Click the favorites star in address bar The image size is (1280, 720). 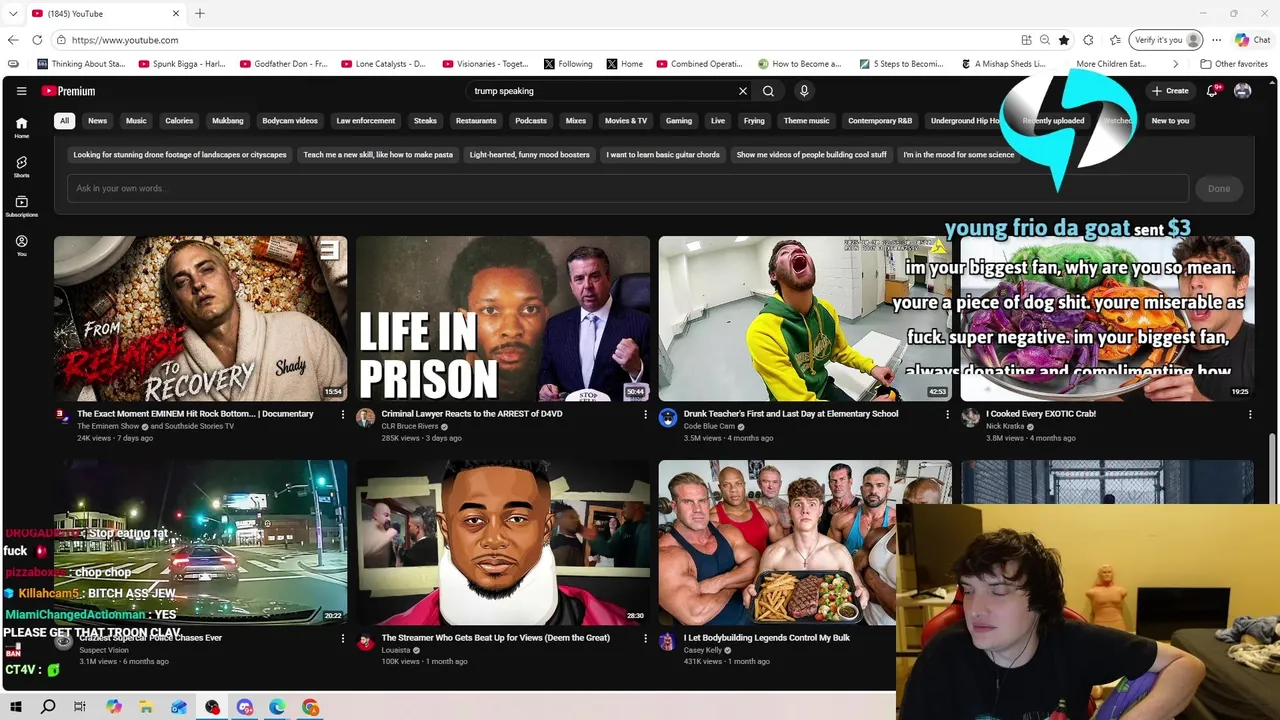point(1064,40)
